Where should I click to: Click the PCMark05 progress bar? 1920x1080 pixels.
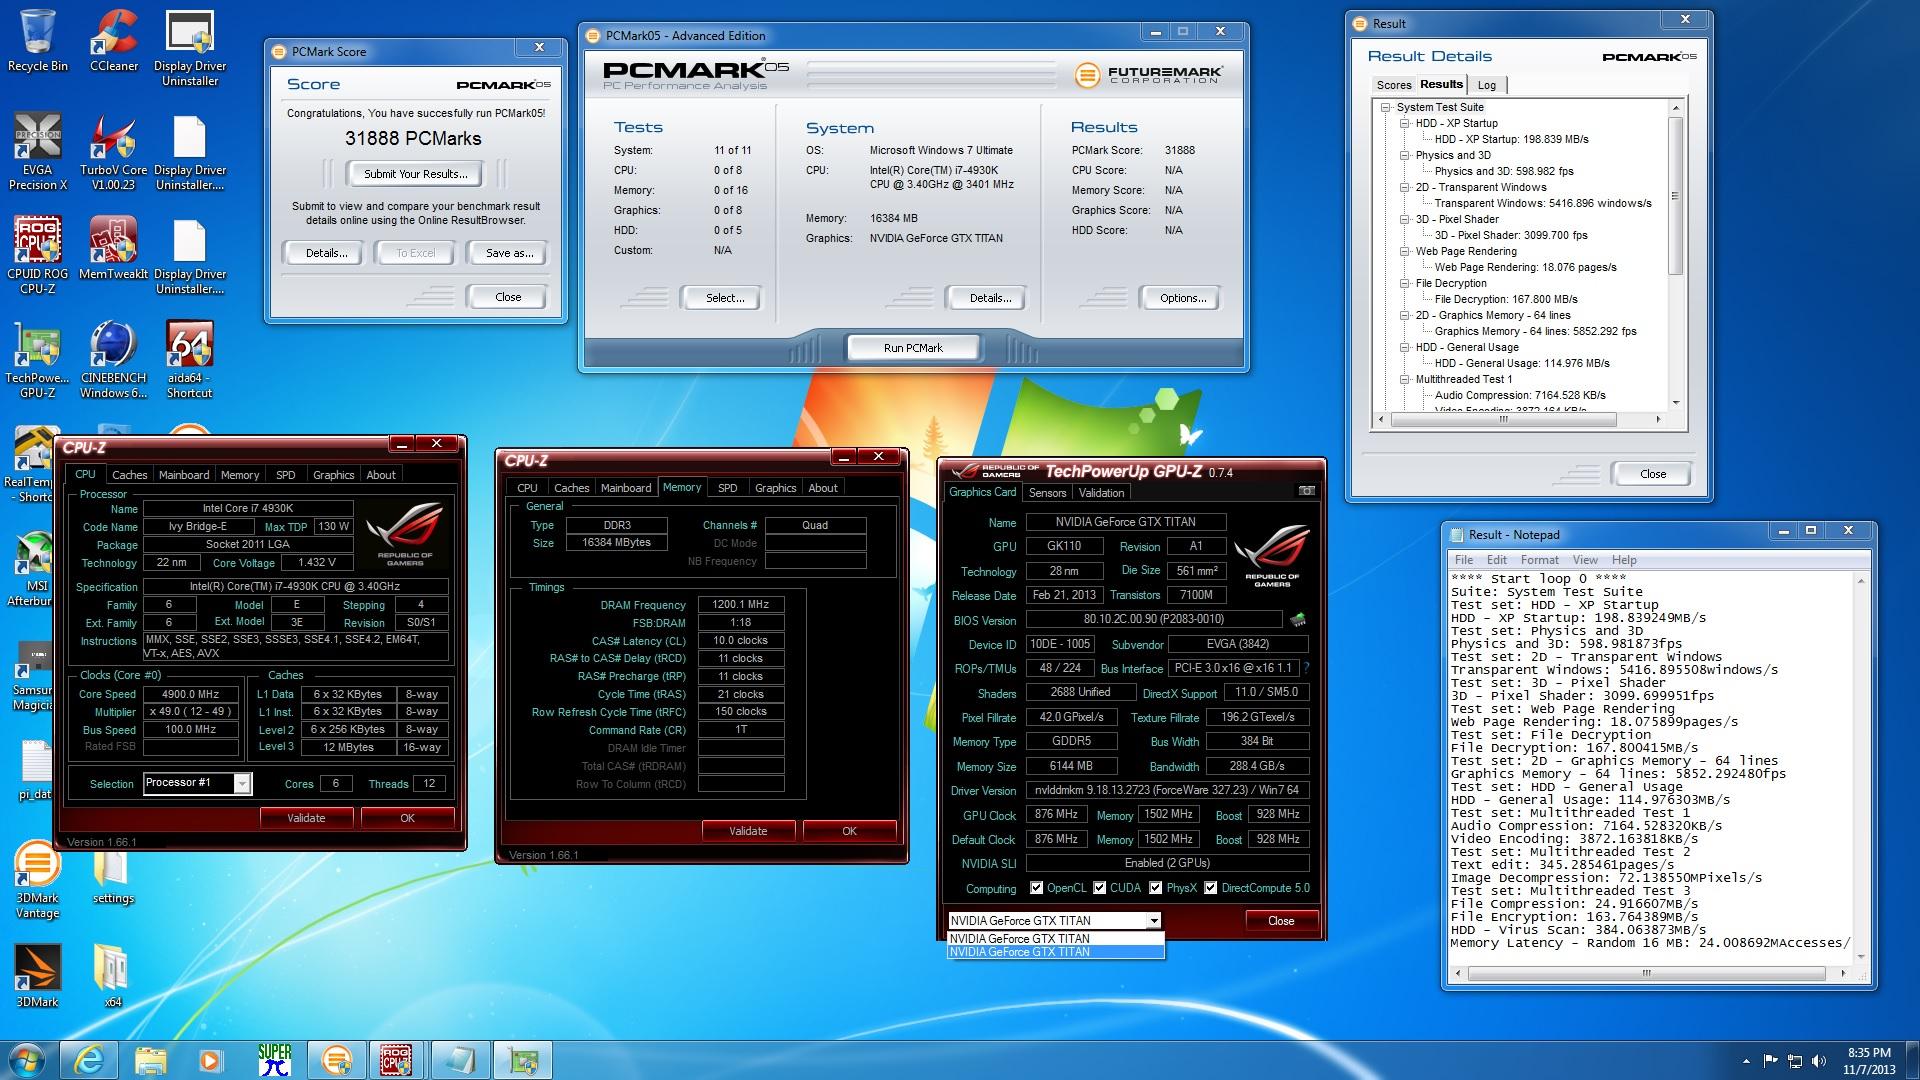[x=931, y=75]
